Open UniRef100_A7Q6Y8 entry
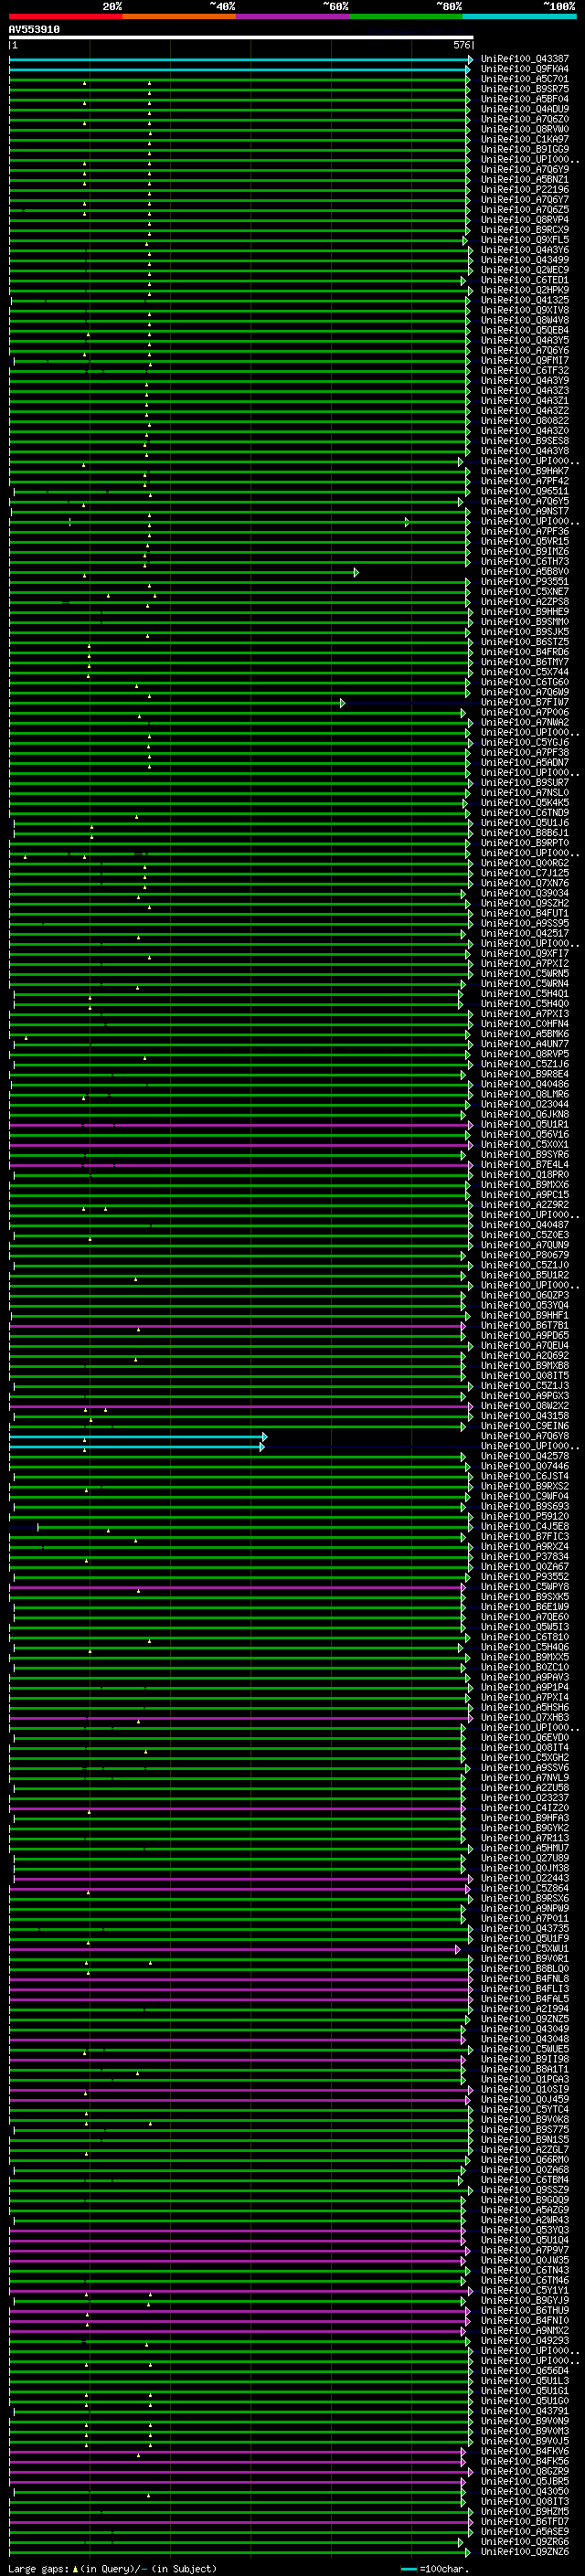 point(524,1437)
